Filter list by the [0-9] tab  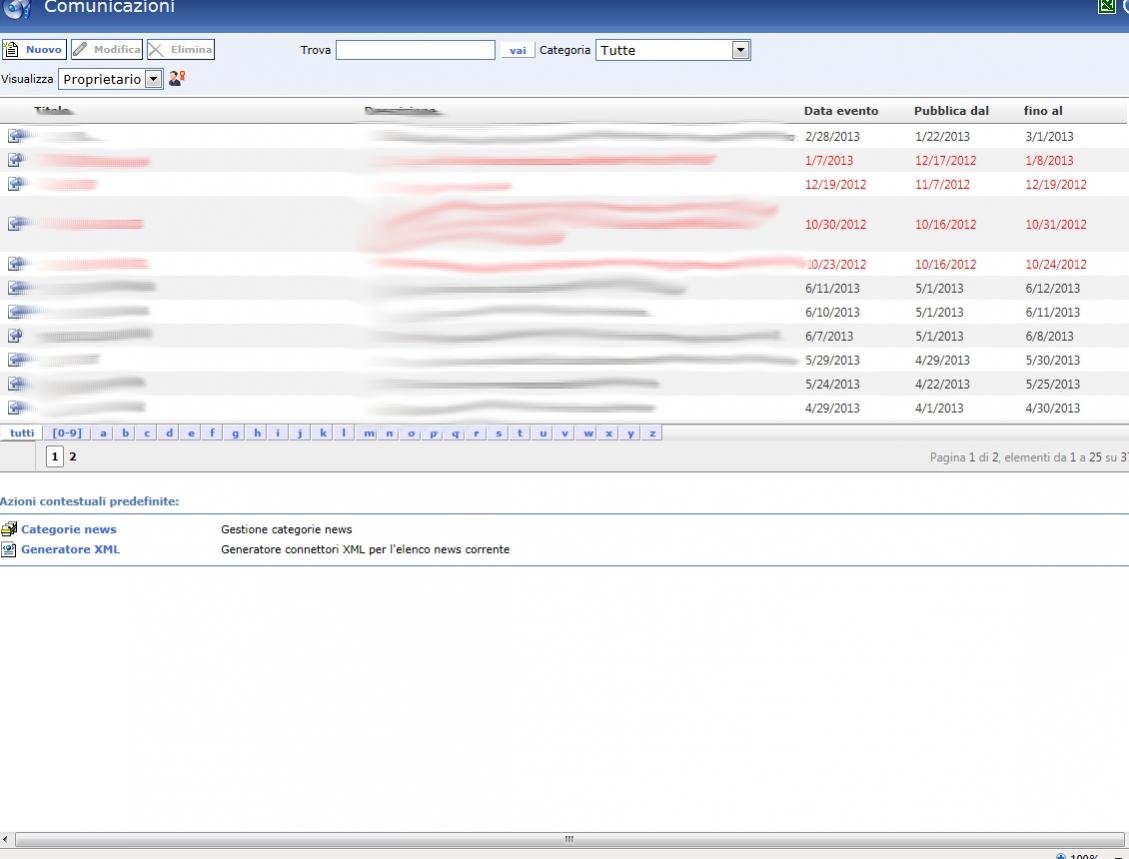pyautogui.click(x=67, y=433)
